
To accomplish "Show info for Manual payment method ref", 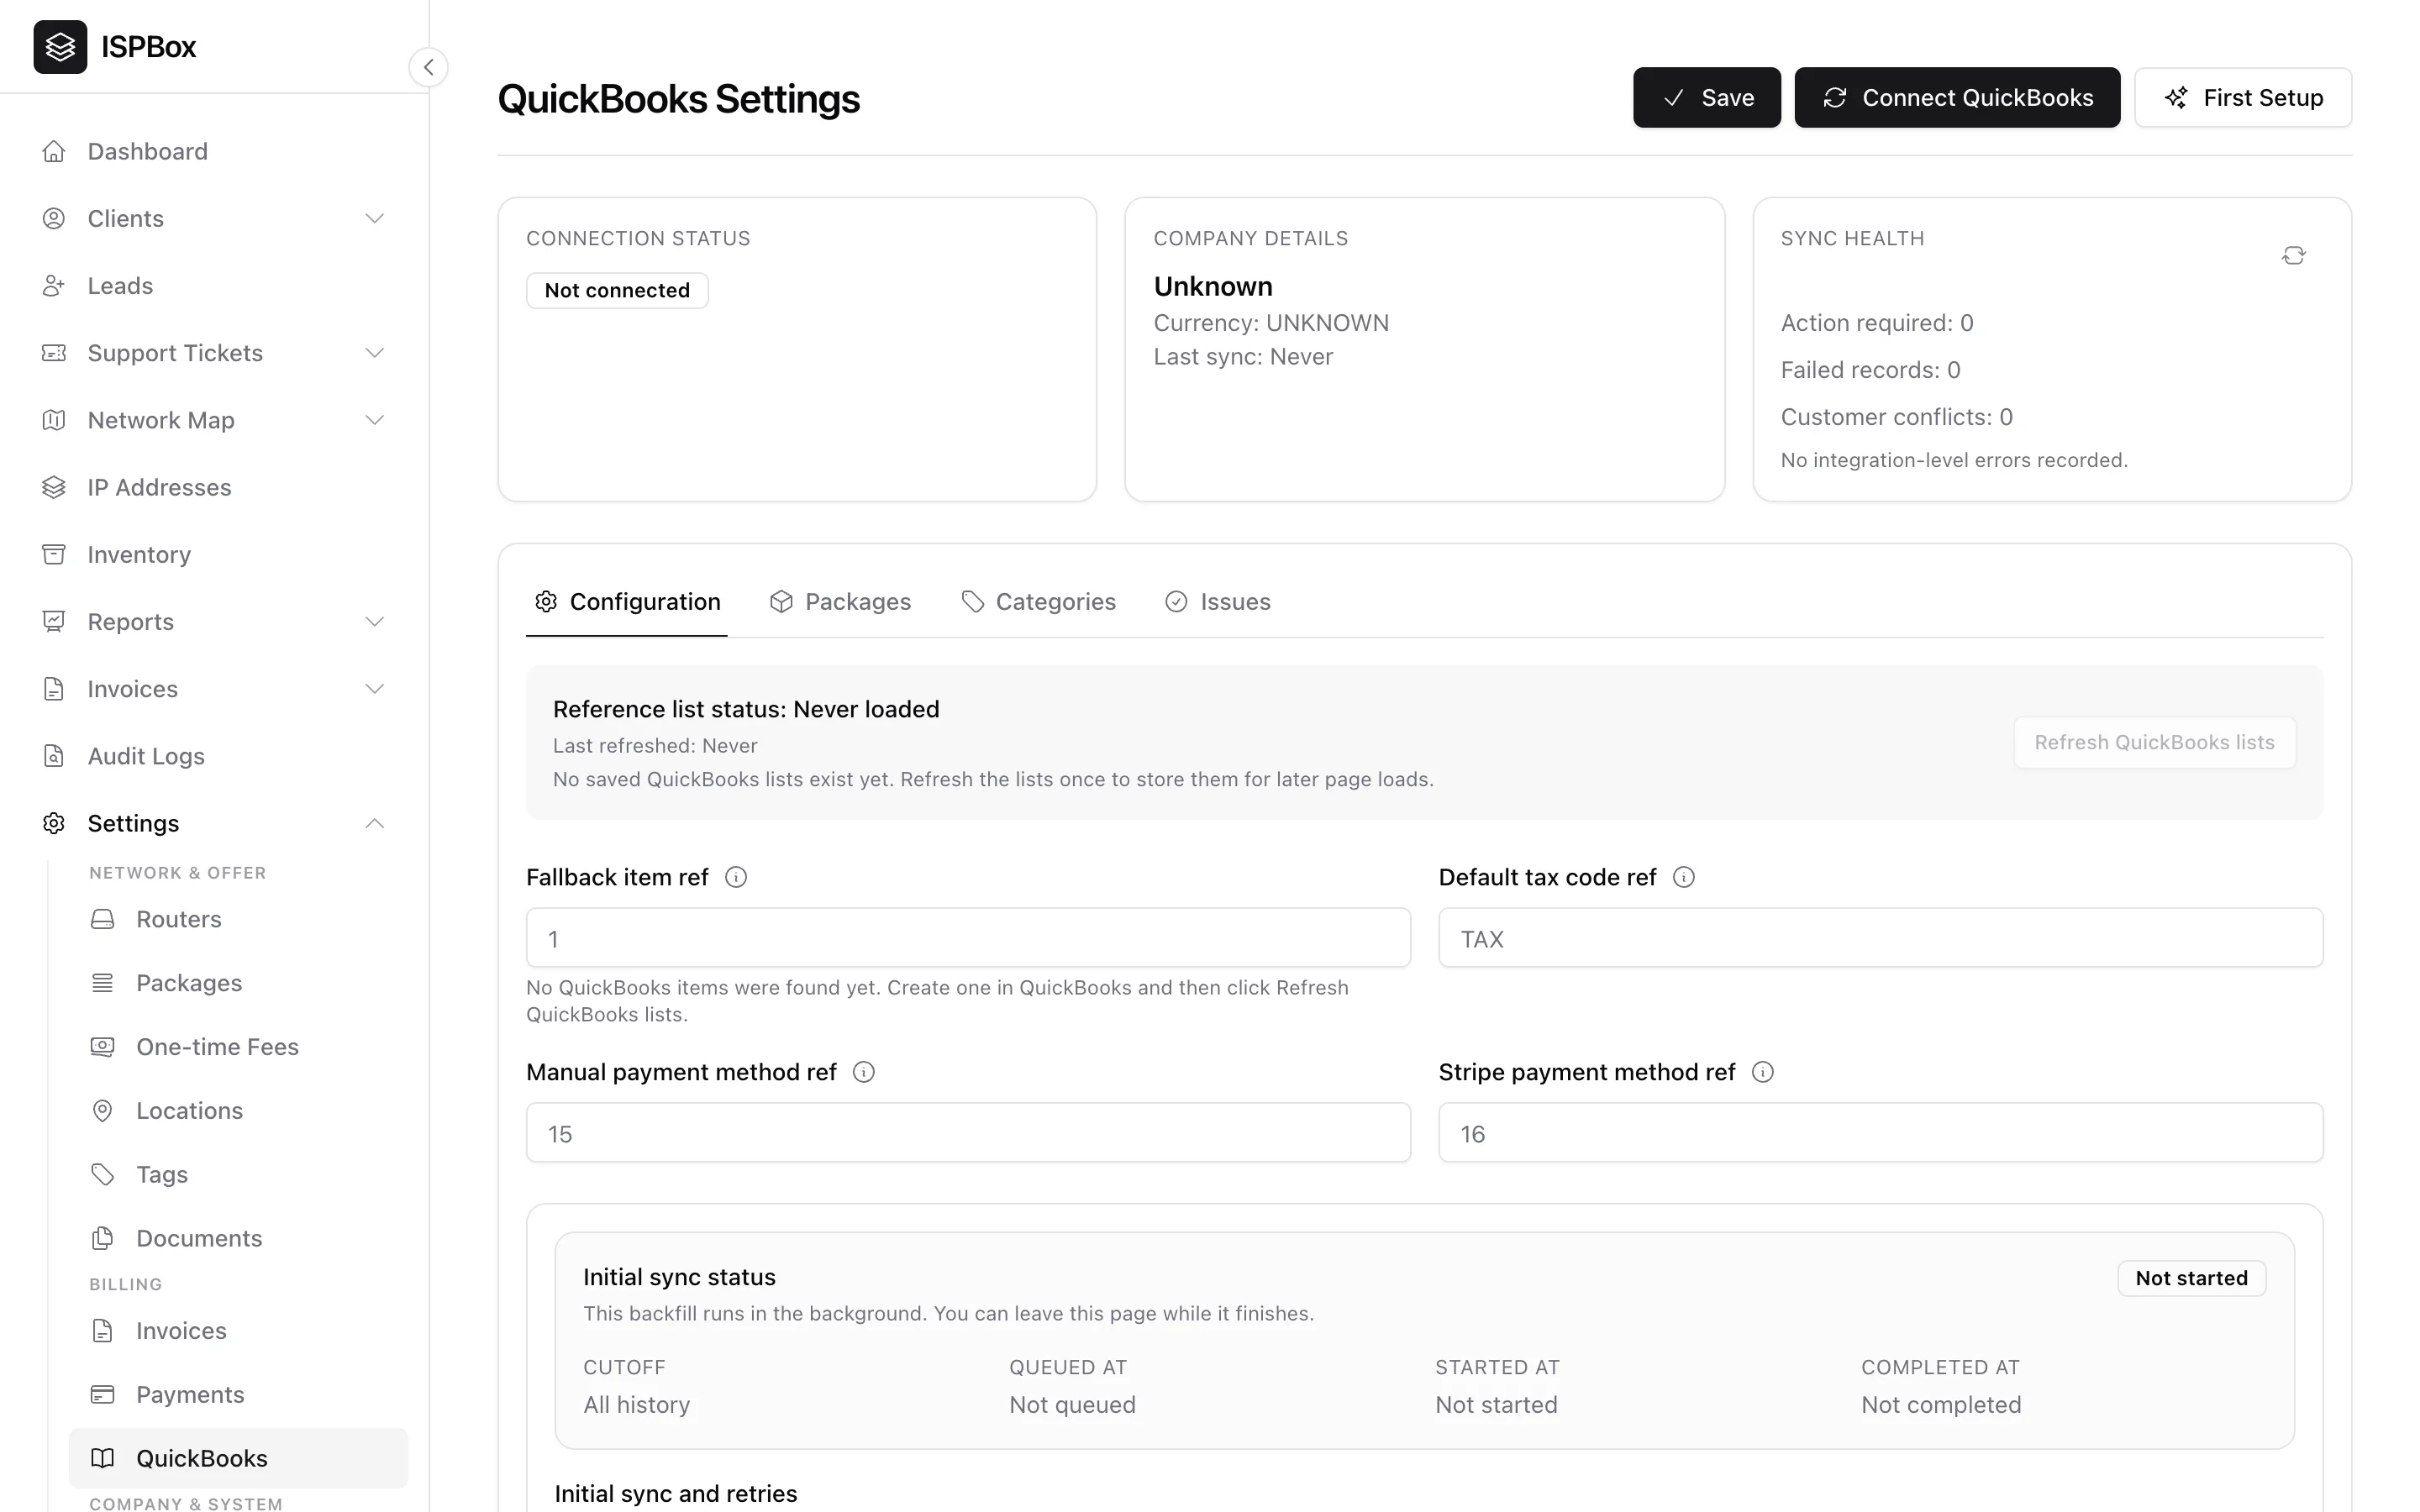I will [864, 1072].
